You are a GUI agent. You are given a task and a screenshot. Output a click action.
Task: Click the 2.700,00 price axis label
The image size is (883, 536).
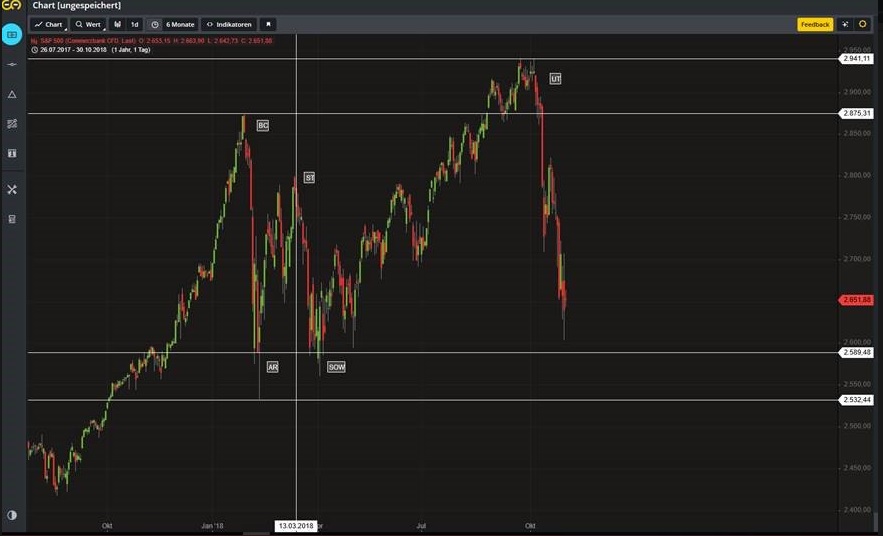coord(857,259)
